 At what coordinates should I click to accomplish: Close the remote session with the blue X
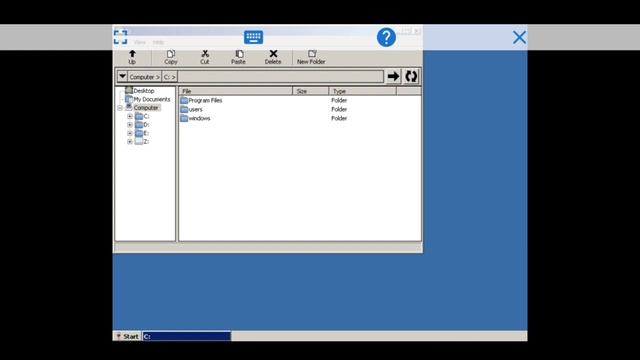[x=519, y=37]
